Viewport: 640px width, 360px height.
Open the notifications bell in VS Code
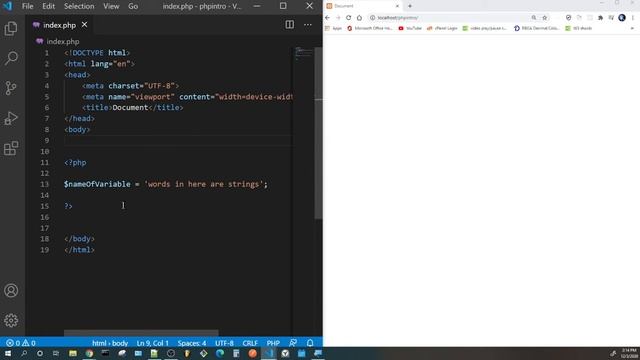(310, 343)
